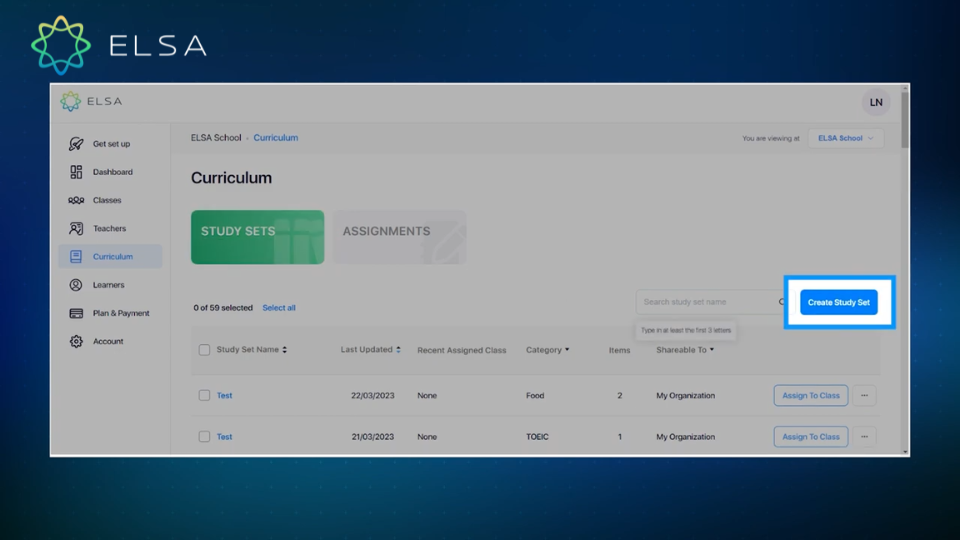Click the Curriculum book icon
The height and width of the screenshot is (540, 960).
tap(76, 257)
